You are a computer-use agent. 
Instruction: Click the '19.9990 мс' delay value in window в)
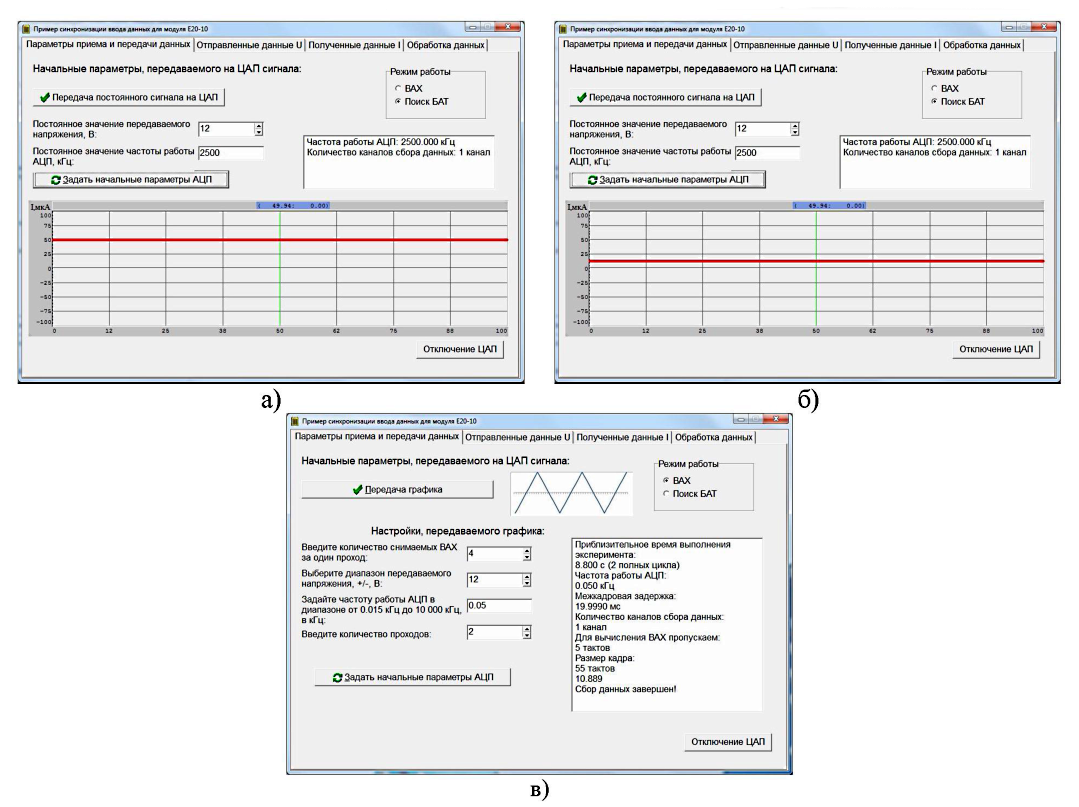point(597,606)
